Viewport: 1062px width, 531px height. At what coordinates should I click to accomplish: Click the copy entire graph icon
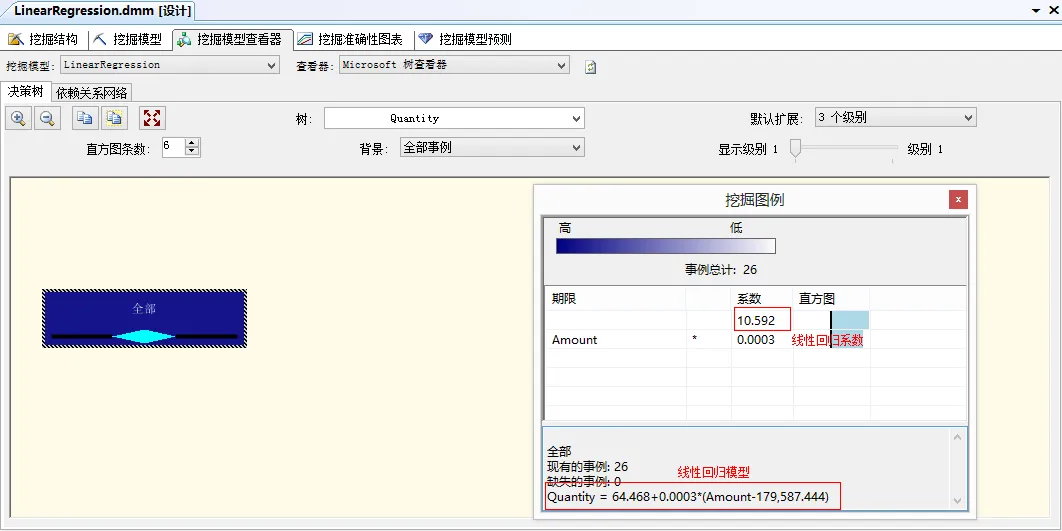click(114, 118)
